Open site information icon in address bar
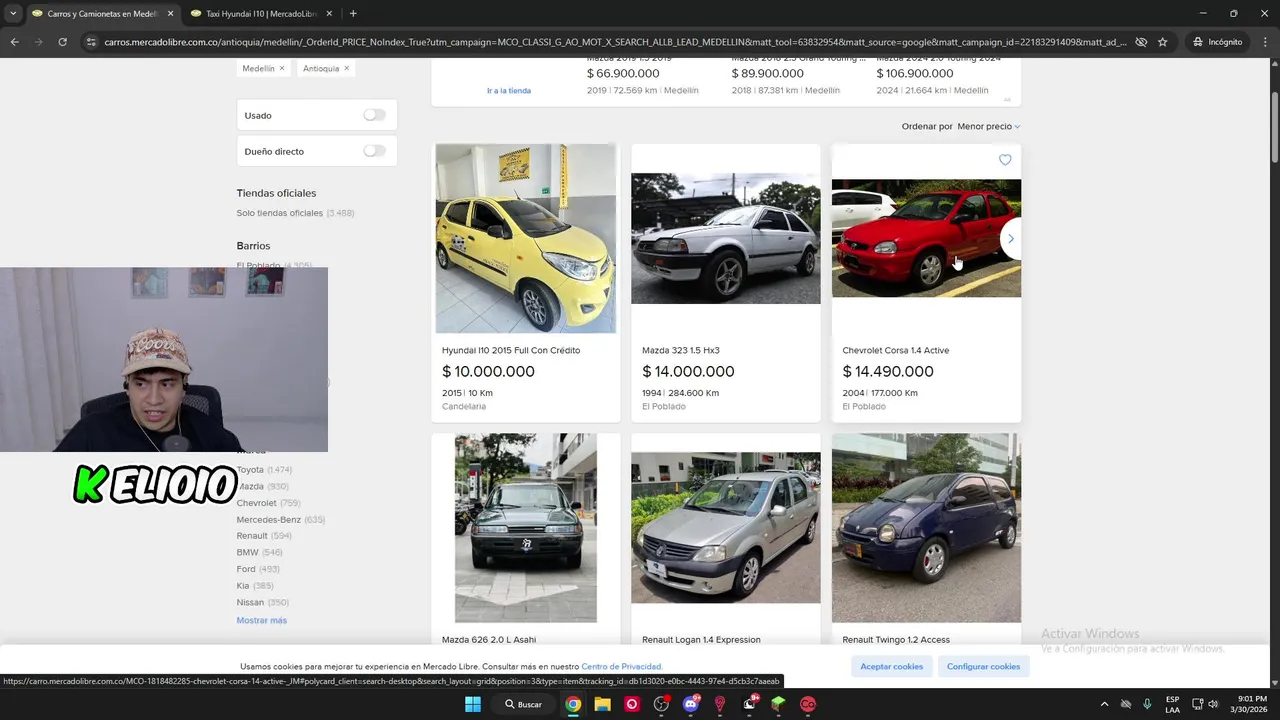This screenshot has height=720, width=1280. [91, 42]
